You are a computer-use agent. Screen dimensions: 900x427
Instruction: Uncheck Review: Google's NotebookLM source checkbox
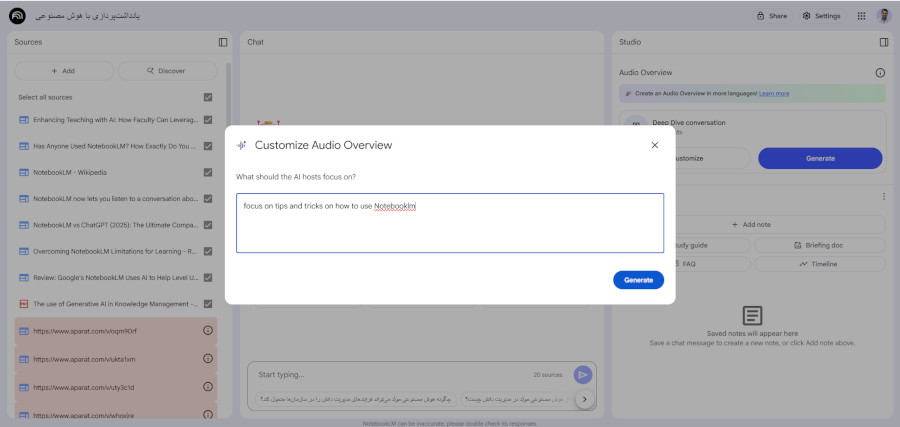[208, 278]
